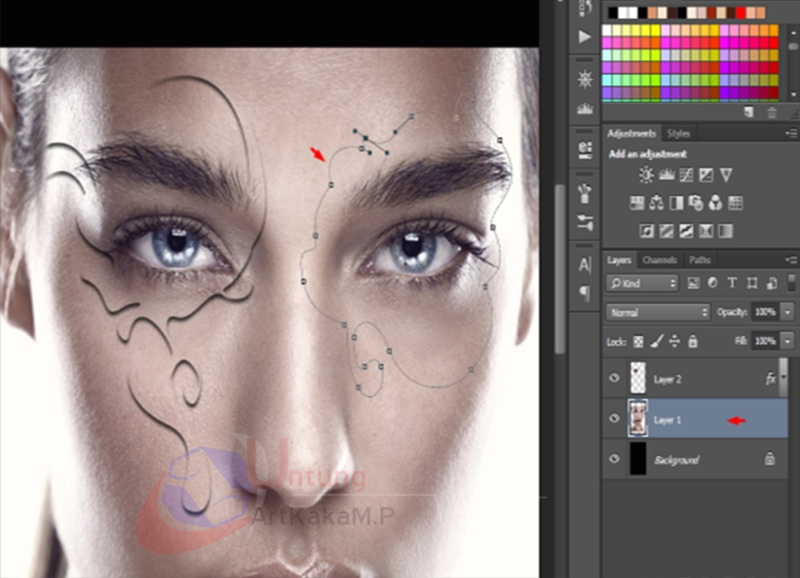Screen dimensions: 800x578
Task: Open Layer 2 fx layer effects
Action: (x=770, y=379)
